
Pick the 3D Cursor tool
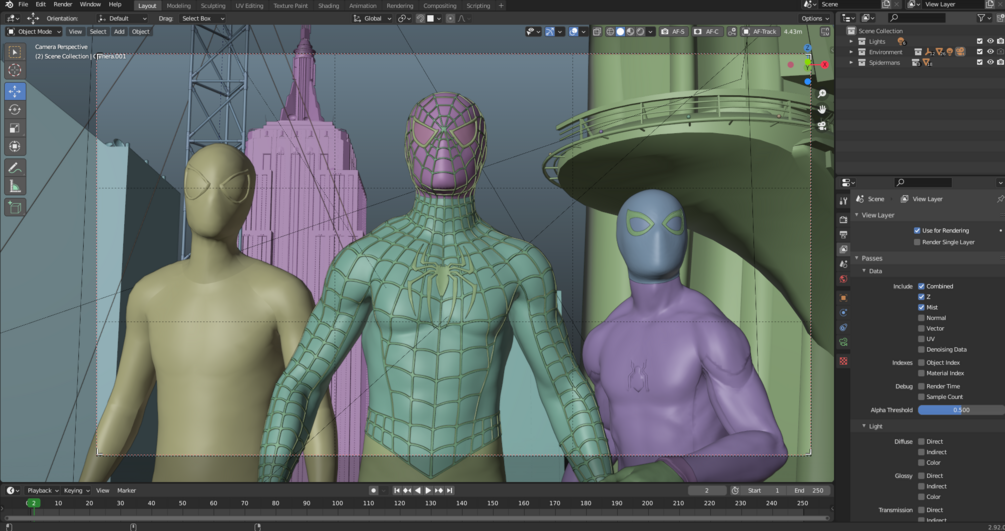click(x=15, y=71)
